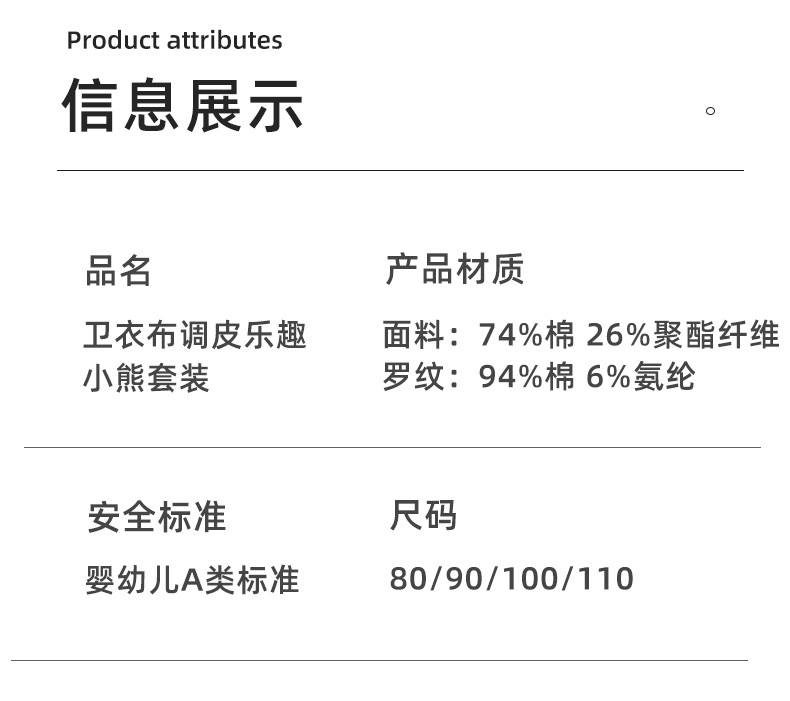Choose size 80 in the size list

(407, 579)
